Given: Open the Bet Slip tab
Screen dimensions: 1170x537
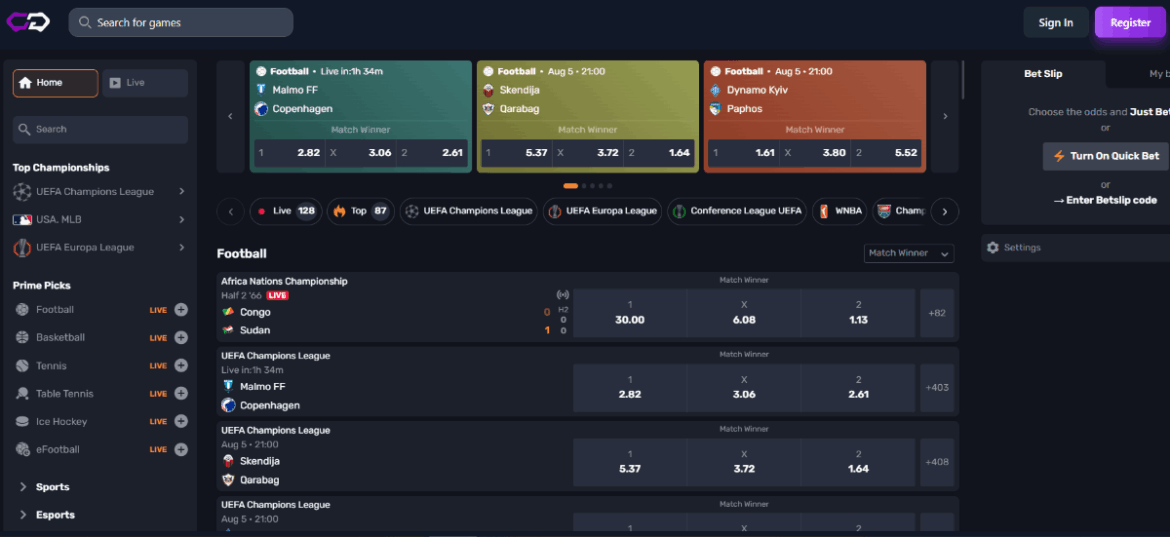Looking at the screenshot, I should (x=1043, y=74).
